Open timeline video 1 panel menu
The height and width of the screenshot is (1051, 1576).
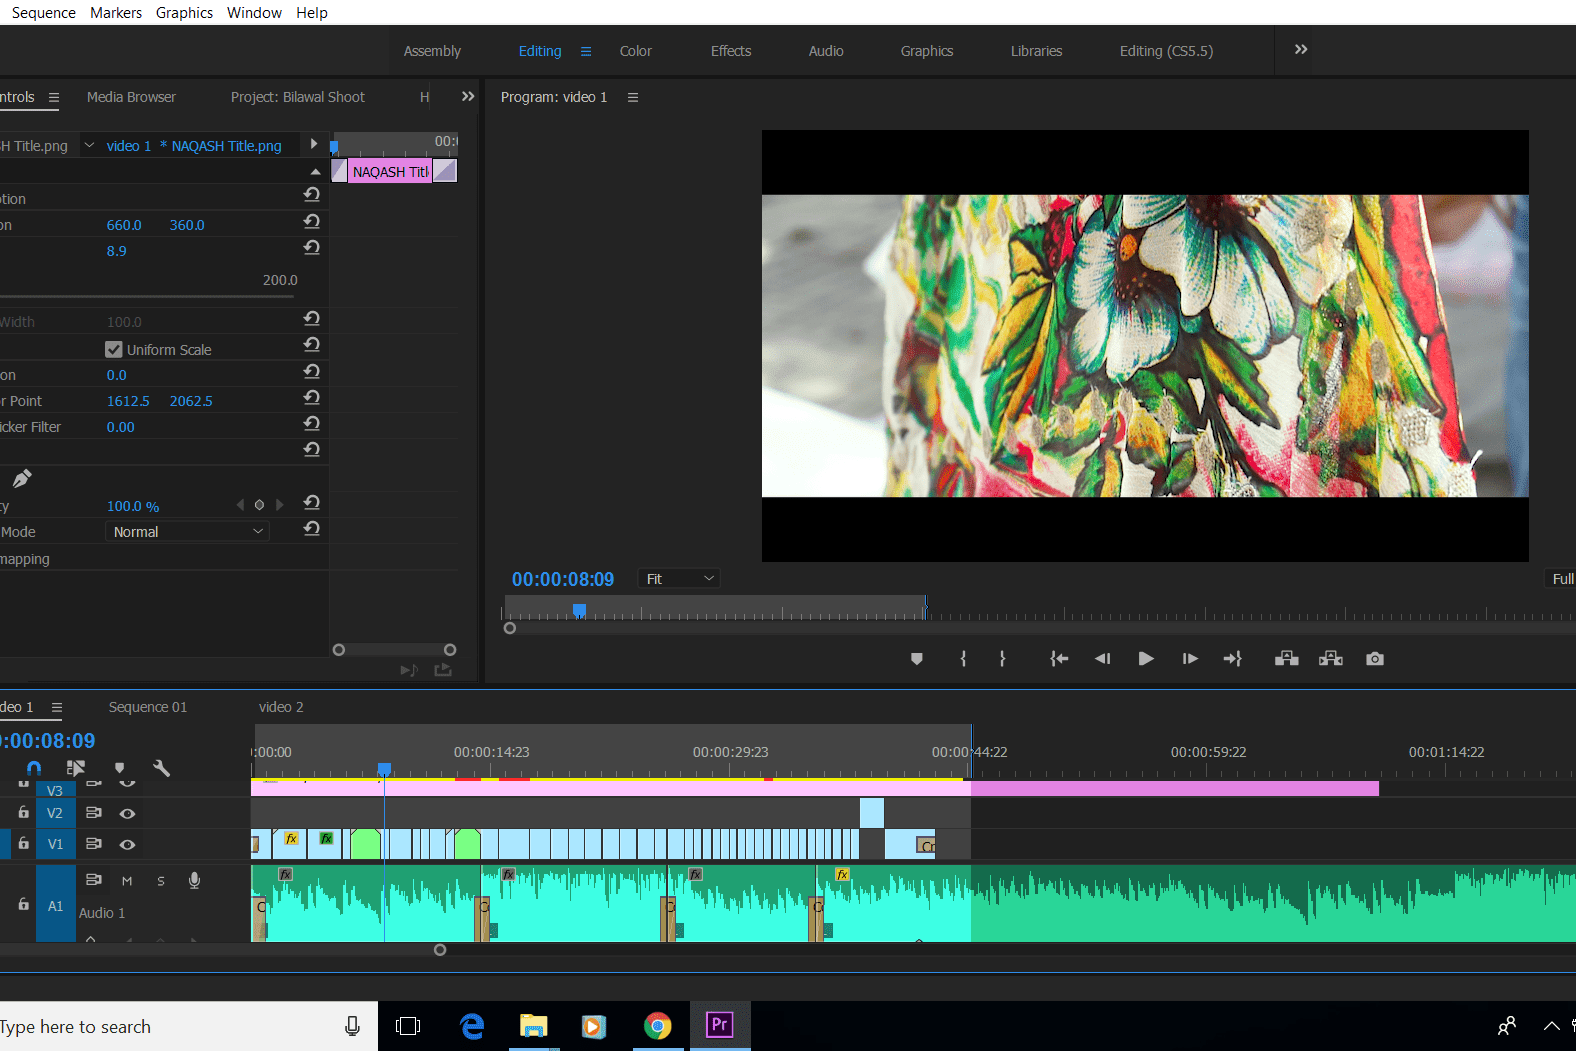point(57,707)
